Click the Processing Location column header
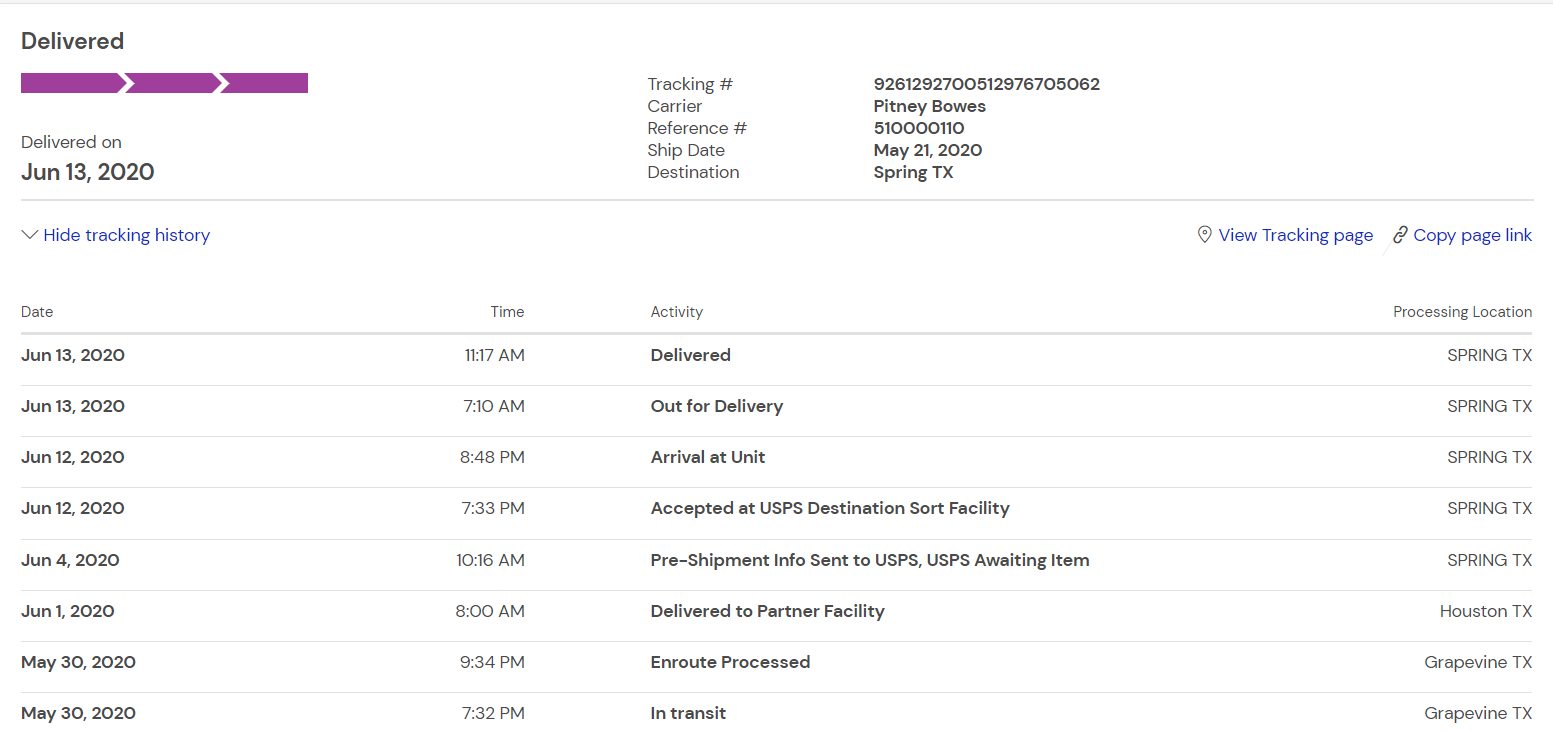The width and height of the screenshot is (1553, 732). tap(1462, 312)
